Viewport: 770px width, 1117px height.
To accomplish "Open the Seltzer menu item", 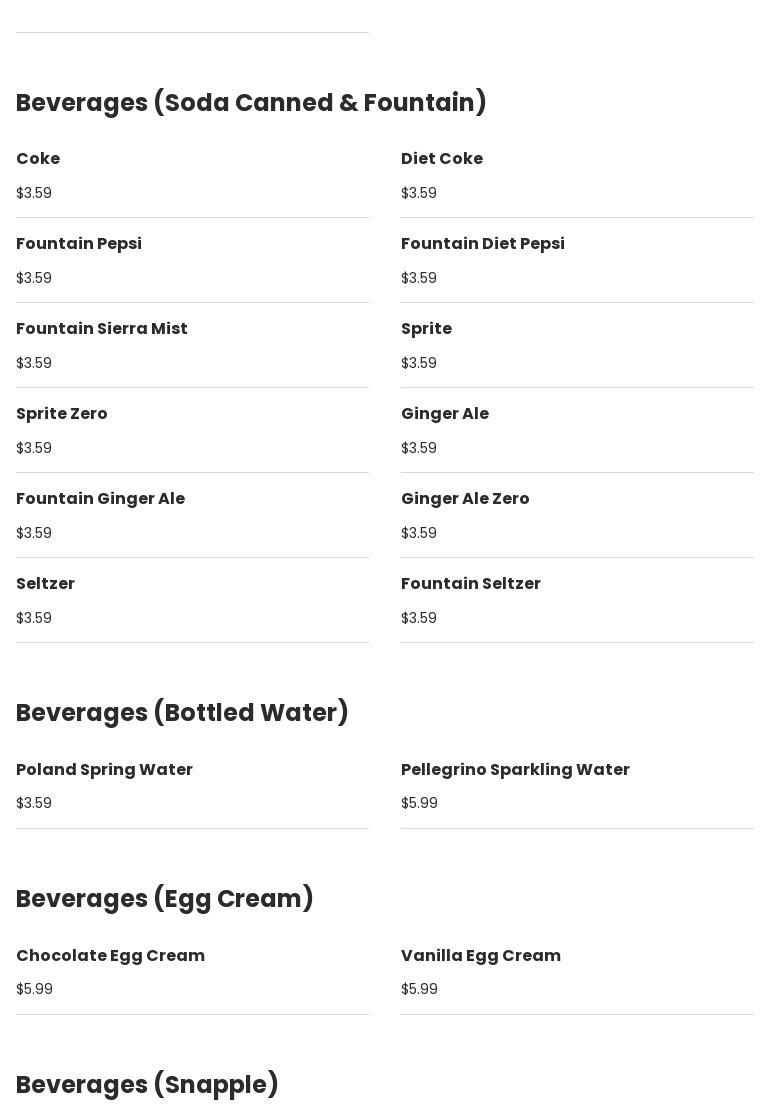I will [45, 584].
